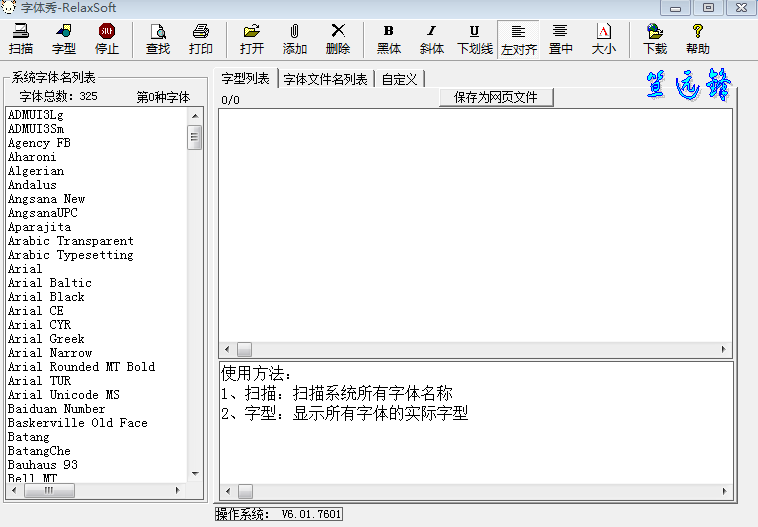Select Baskerville Old Face font

click(78, 423)
